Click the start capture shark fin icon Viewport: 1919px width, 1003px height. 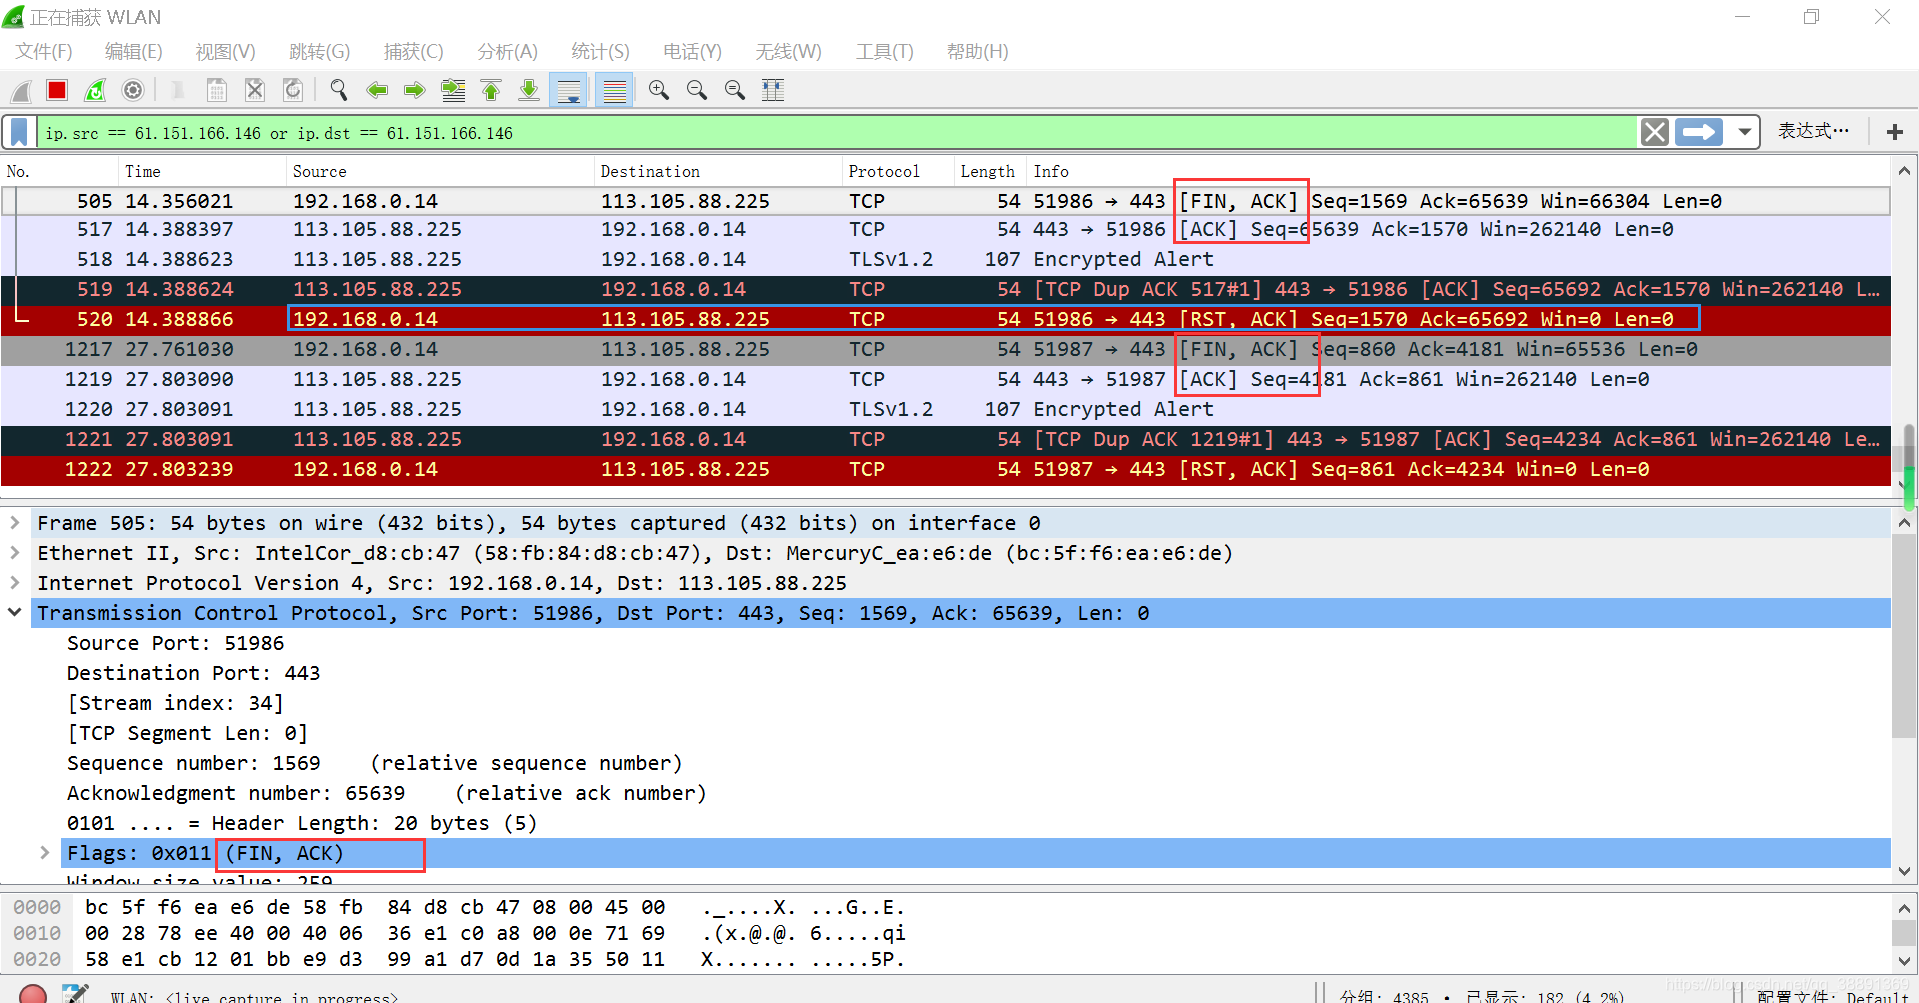tap(20, 91)
